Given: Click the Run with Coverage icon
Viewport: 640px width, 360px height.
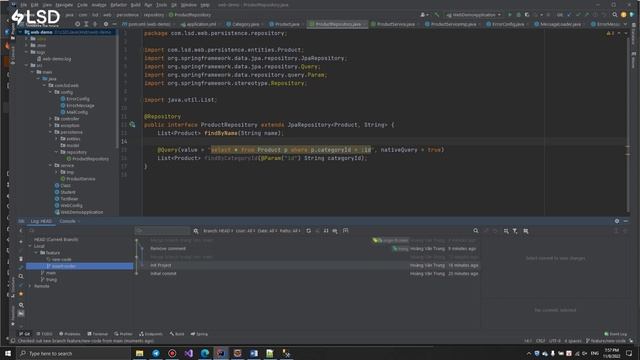Looking at the screenshot, I should coord(527,15).
